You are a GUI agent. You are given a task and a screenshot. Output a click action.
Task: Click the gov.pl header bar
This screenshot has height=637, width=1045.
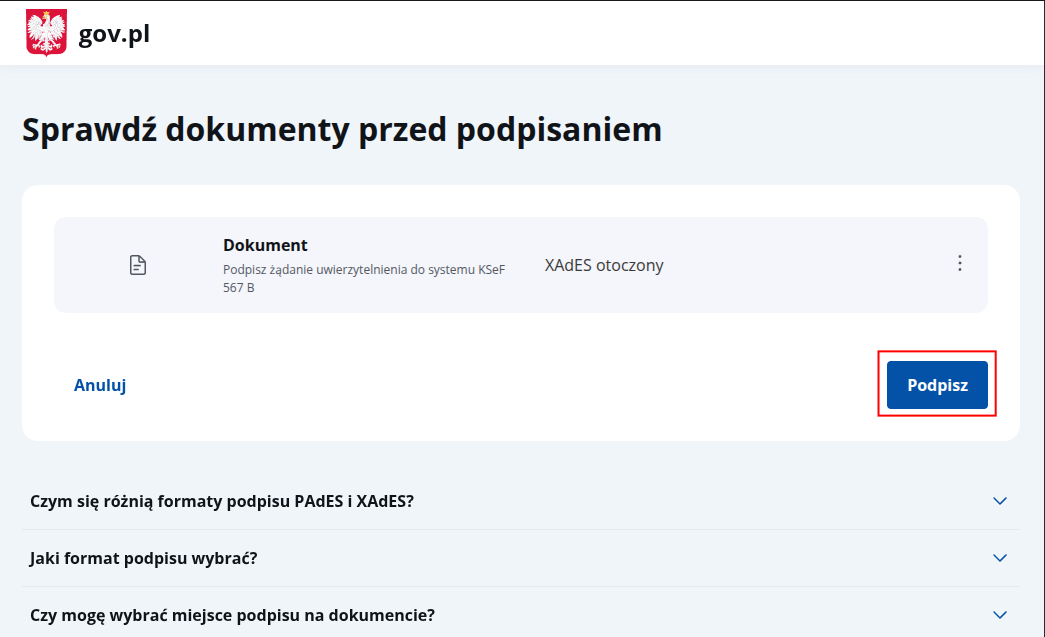[522, 31]
